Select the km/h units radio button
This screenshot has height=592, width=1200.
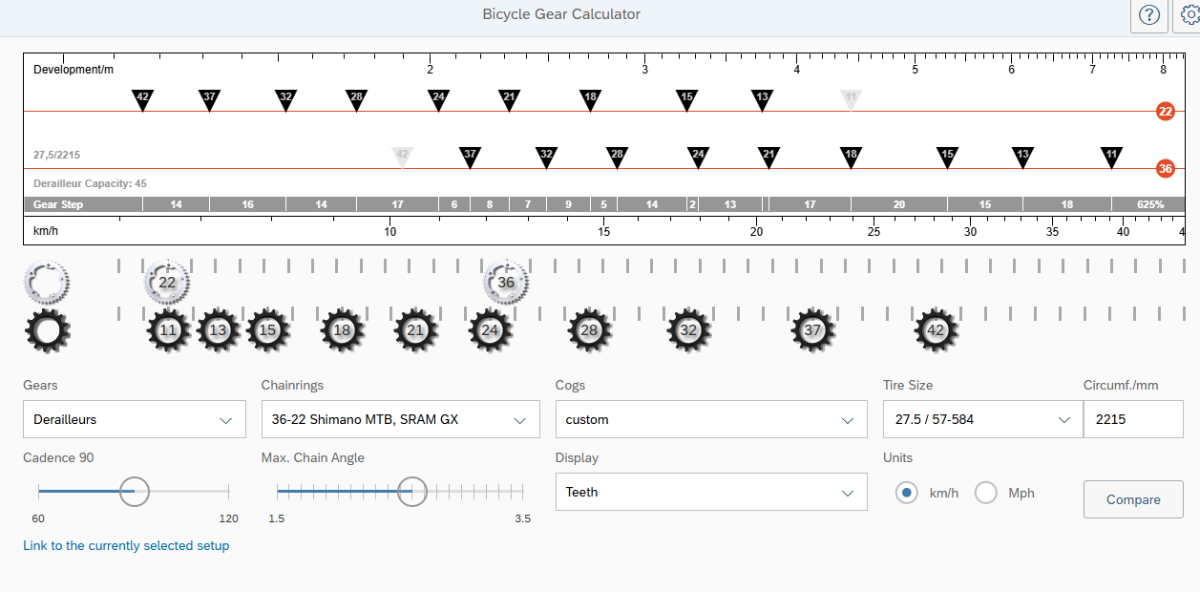click(x=906, y=492)
